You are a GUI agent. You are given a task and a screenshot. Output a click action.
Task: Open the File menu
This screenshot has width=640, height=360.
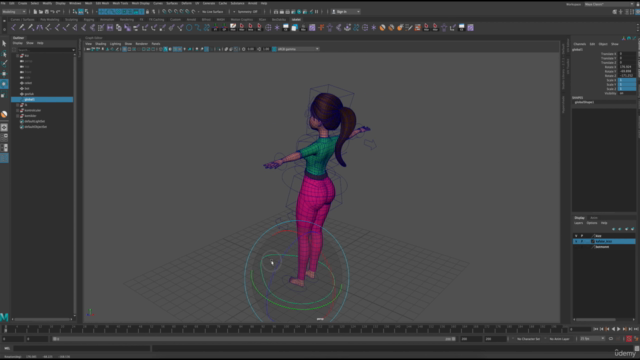[3, 3]
